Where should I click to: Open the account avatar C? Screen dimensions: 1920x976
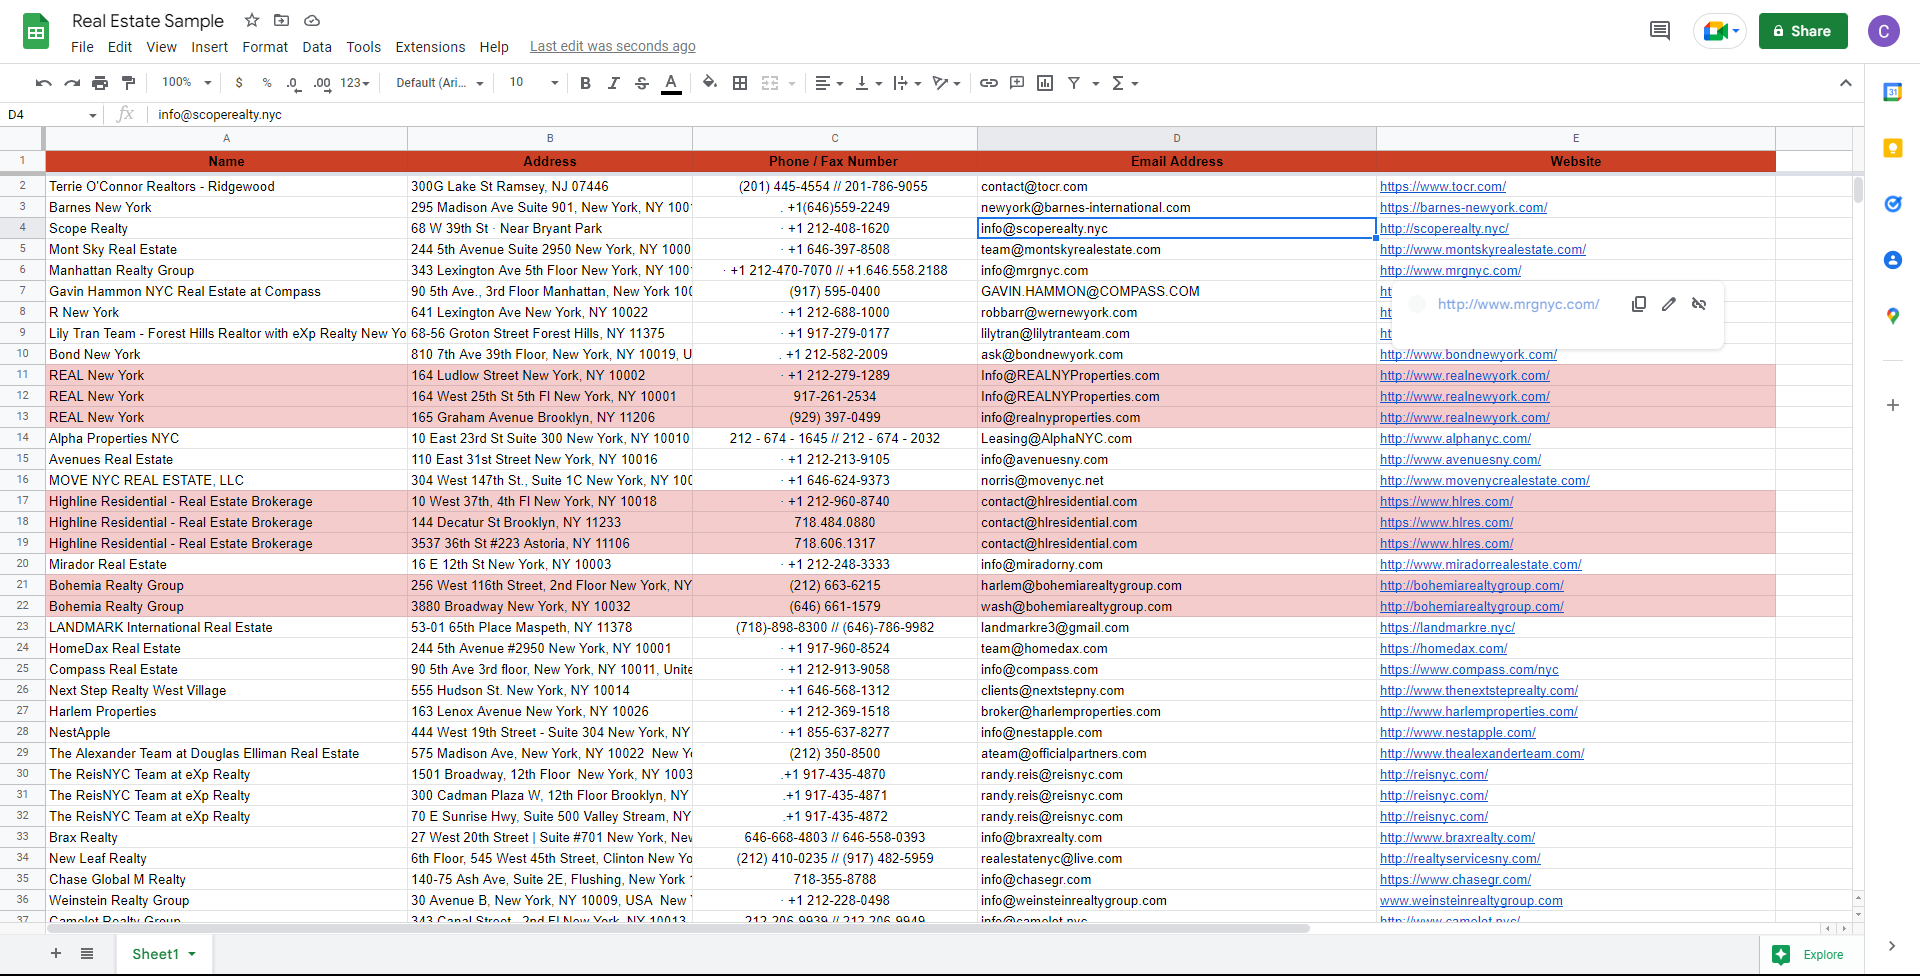(1884, 31)
